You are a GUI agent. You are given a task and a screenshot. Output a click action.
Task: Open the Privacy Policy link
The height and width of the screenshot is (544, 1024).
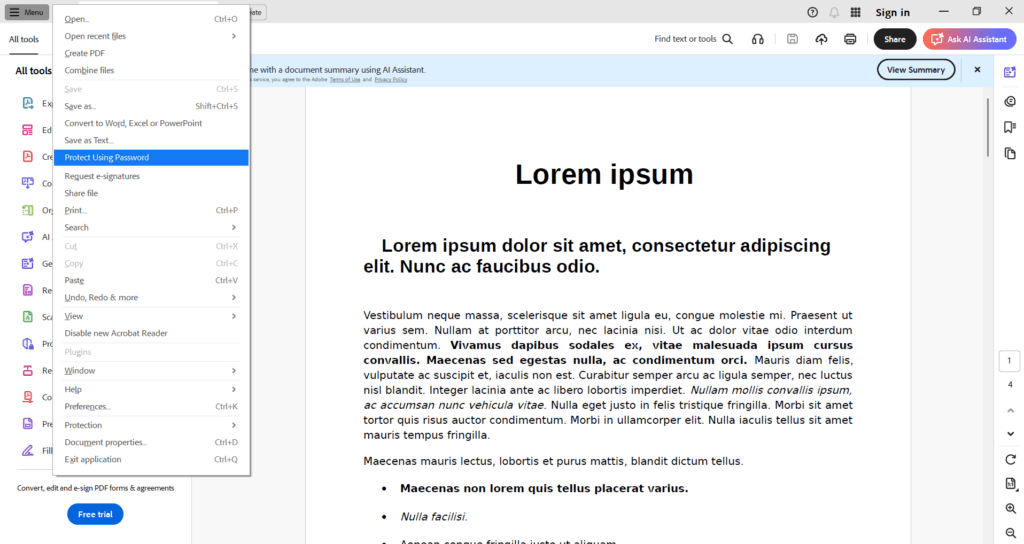click(x=391, y=80)
